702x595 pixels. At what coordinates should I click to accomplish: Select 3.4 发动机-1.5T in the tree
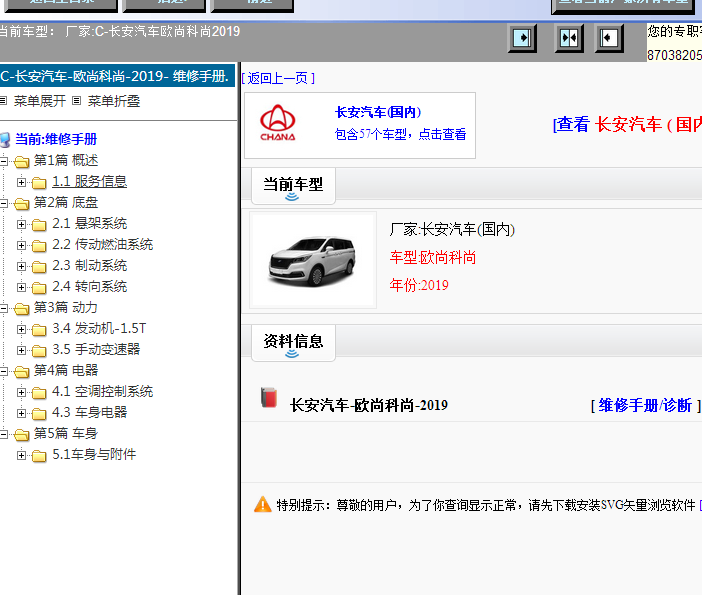click(99, 328)
